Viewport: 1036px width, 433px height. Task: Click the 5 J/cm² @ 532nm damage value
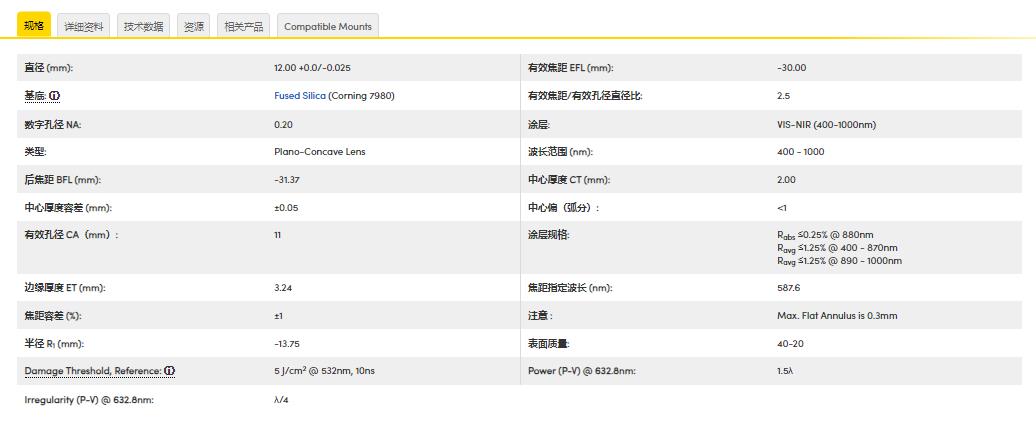coord(323,371)
